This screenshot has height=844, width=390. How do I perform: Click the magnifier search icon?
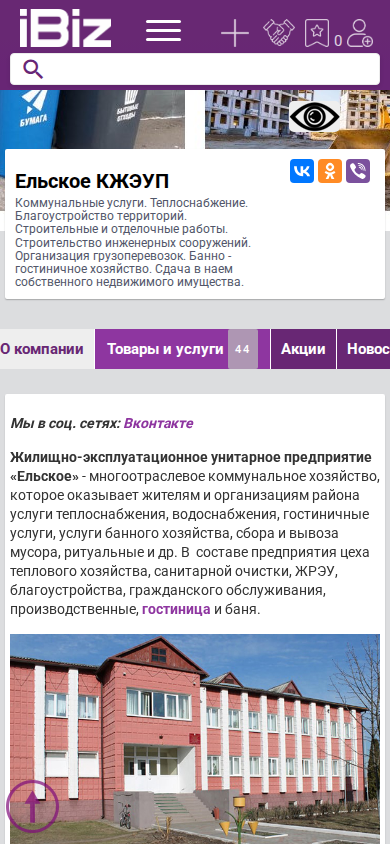pos(33,69)
